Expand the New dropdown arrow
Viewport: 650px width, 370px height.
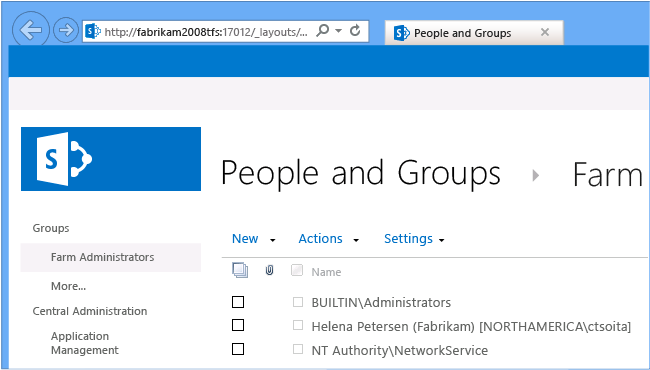[x=272, y=240]
